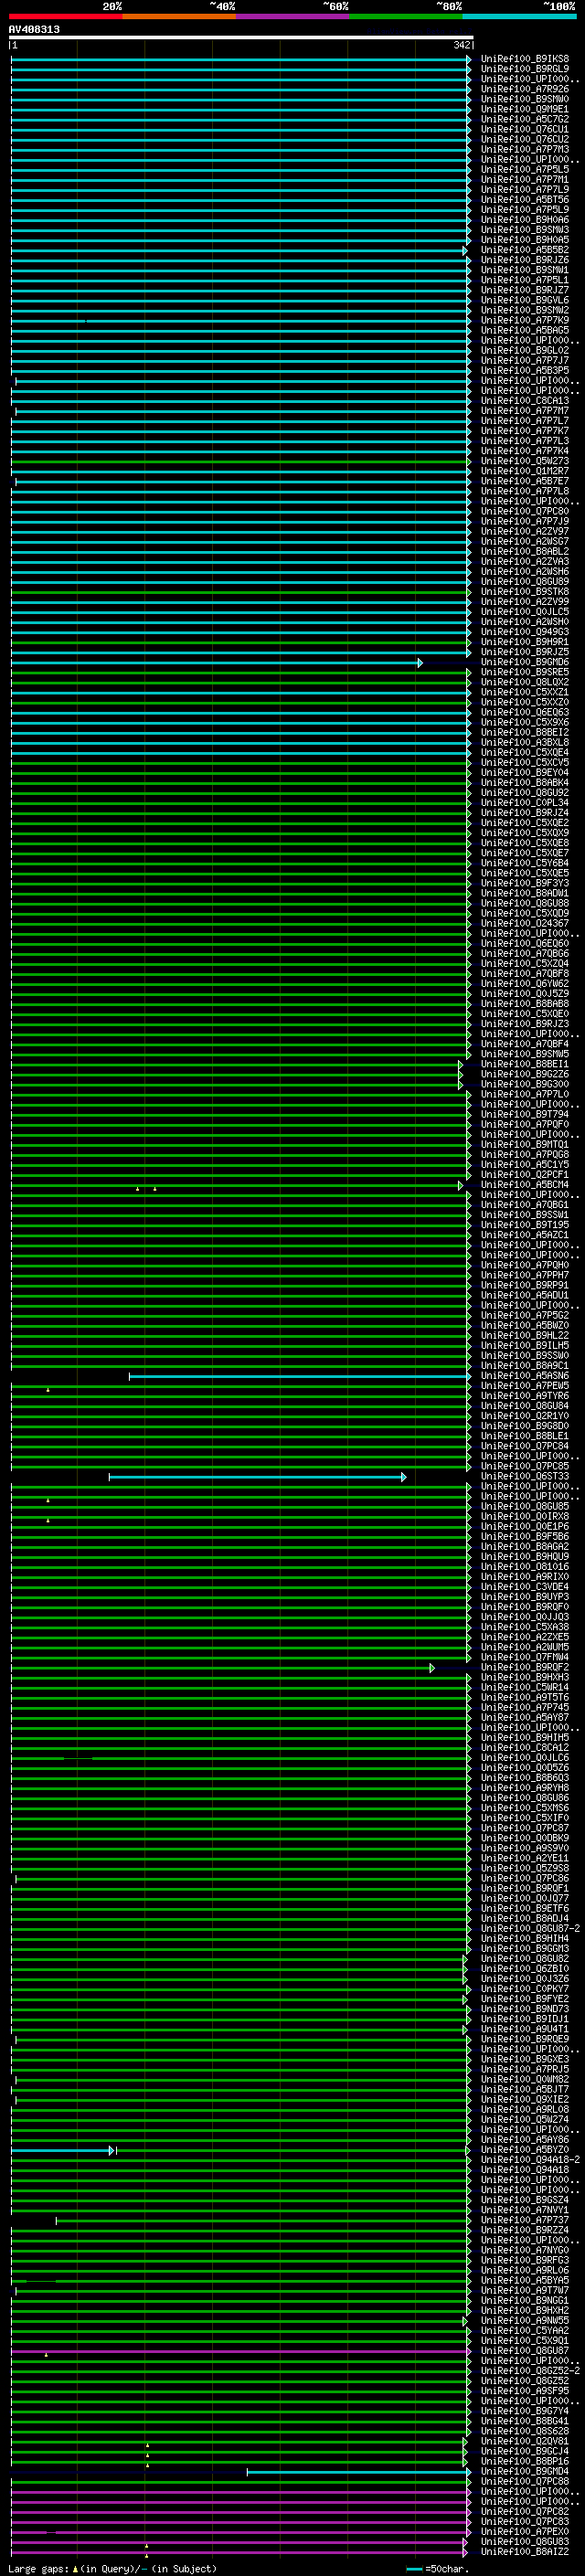The width and height of the screenshot is (585, 2576).
Task: Open hit UniRef100_A7R926
Action: [525, 90]
